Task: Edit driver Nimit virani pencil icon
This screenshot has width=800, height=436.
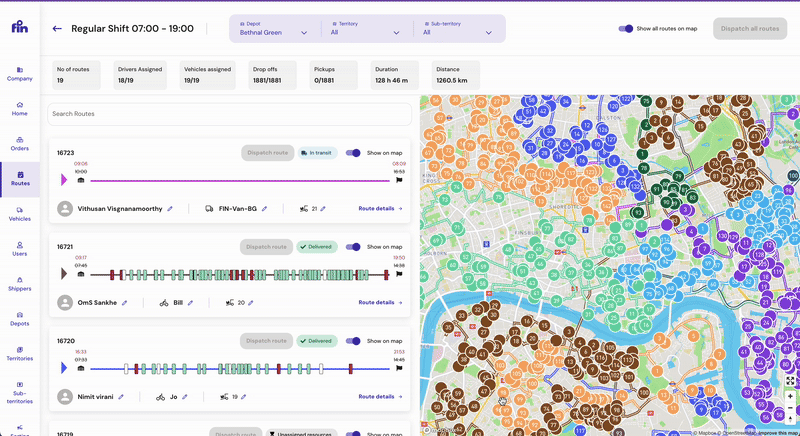Action: point(121,397)
